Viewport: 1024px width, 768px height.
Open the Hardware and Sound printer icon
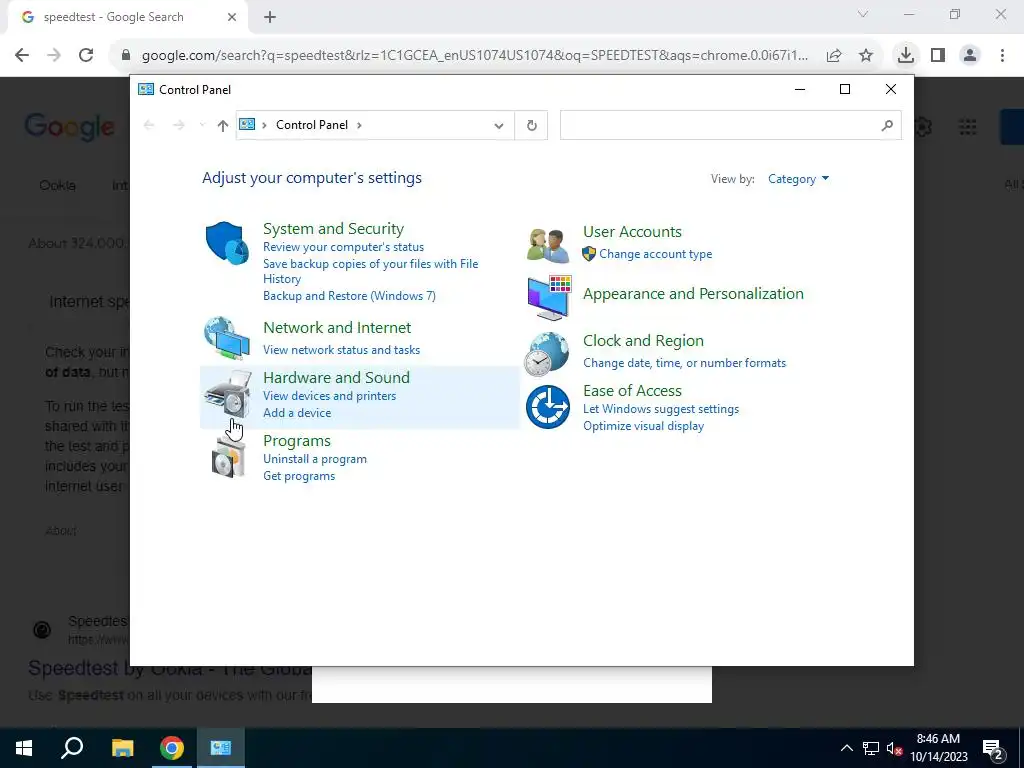click(227, 394)
